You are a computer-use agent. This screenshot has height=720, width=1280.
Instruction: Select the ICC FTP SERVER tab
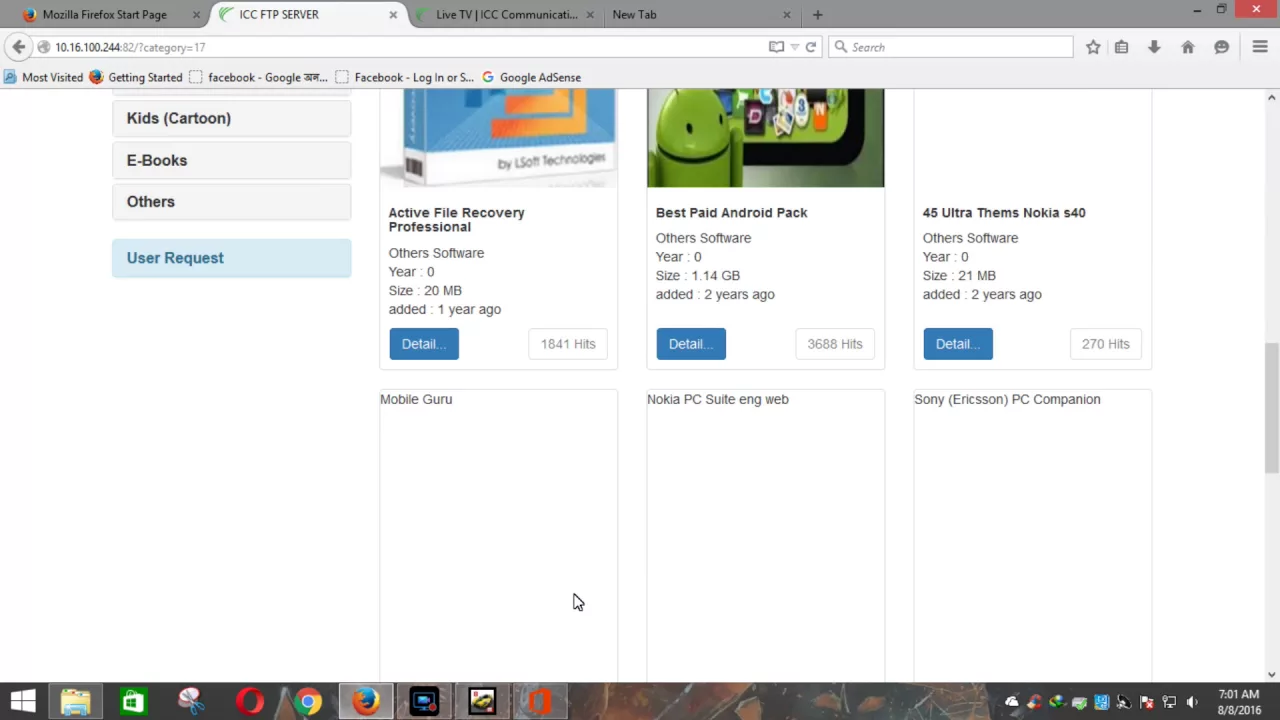click(310, 15)
